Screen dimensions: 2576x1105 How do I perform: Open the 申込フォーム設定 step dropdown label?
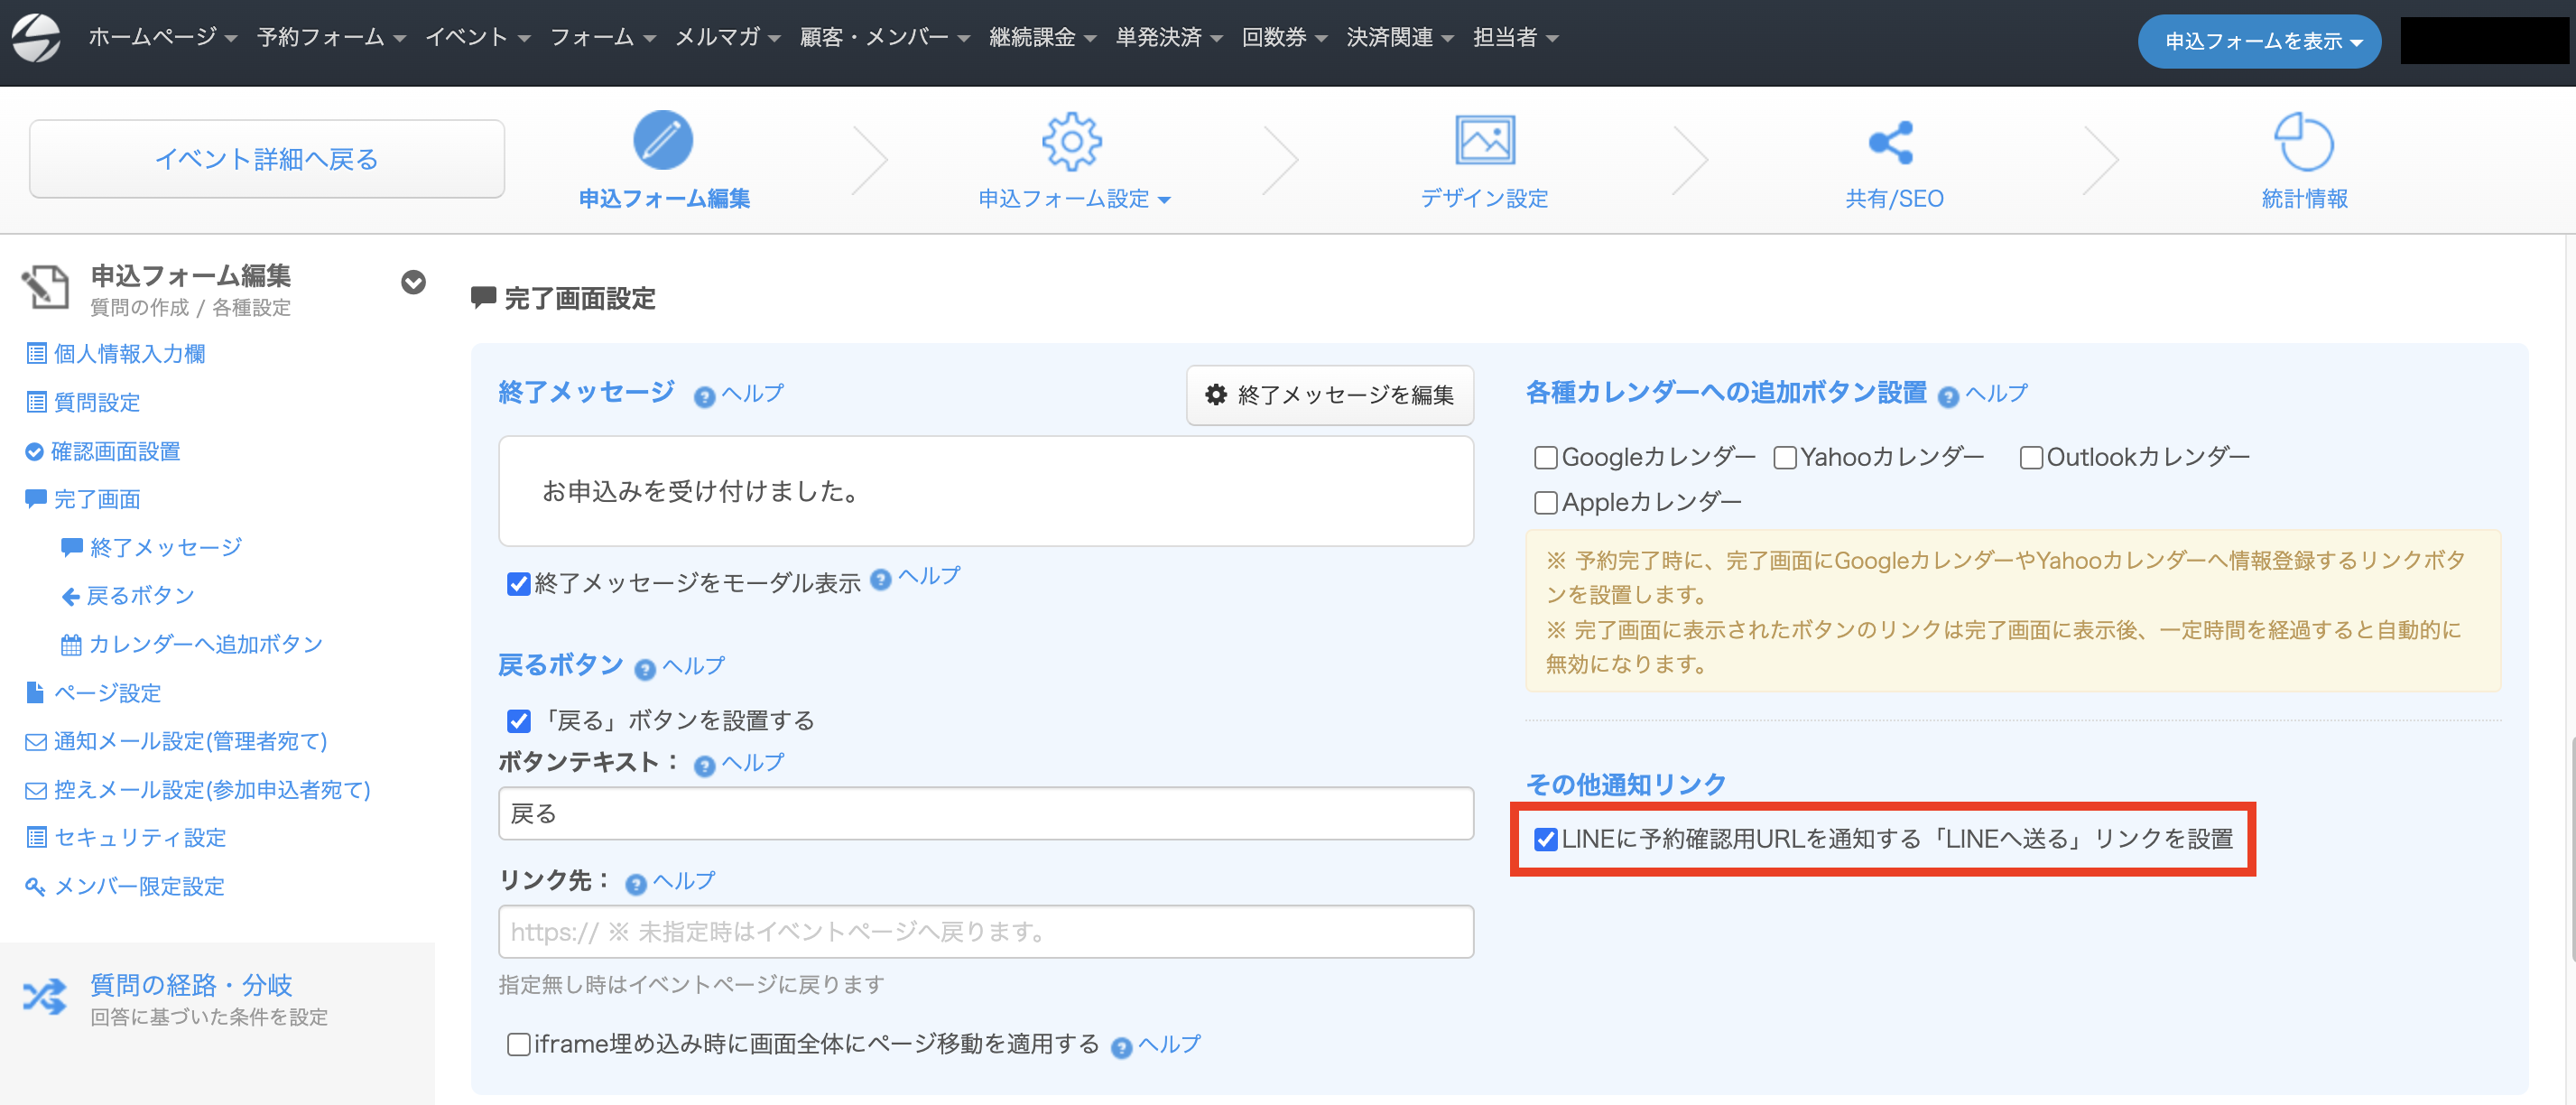tap(1073, 199)
